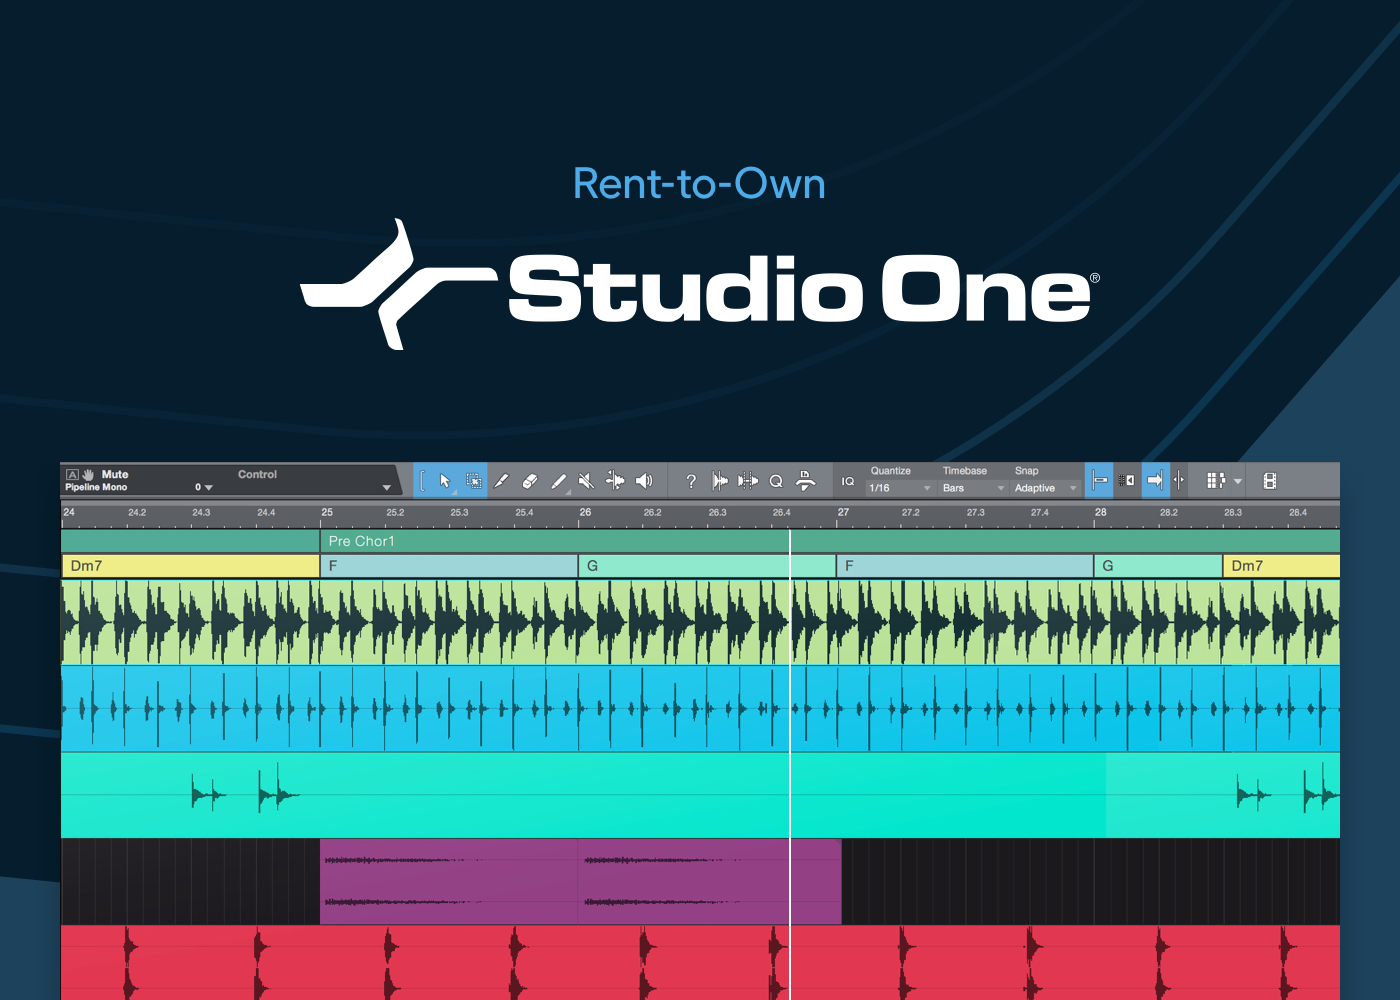The height and width of the screenshot is (1000, 1400).
Task: Open the Timebase Bars dropdown
Action: [x=973, y=488]
